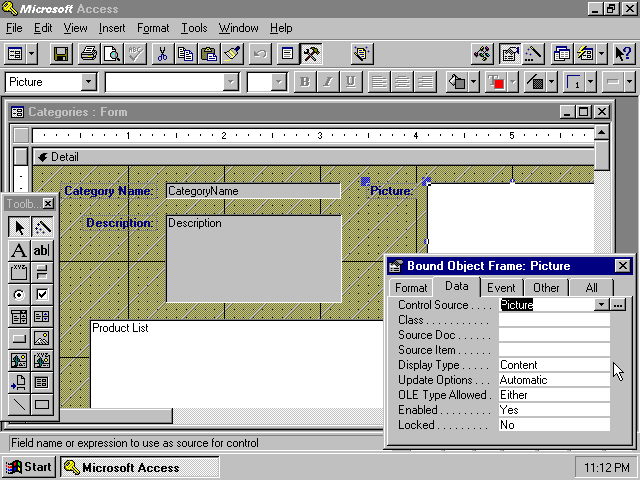The height and width of the screenshot is (480, 640).
Task: Switch to the Event tab in property sheet
Action: click(501, 288)
